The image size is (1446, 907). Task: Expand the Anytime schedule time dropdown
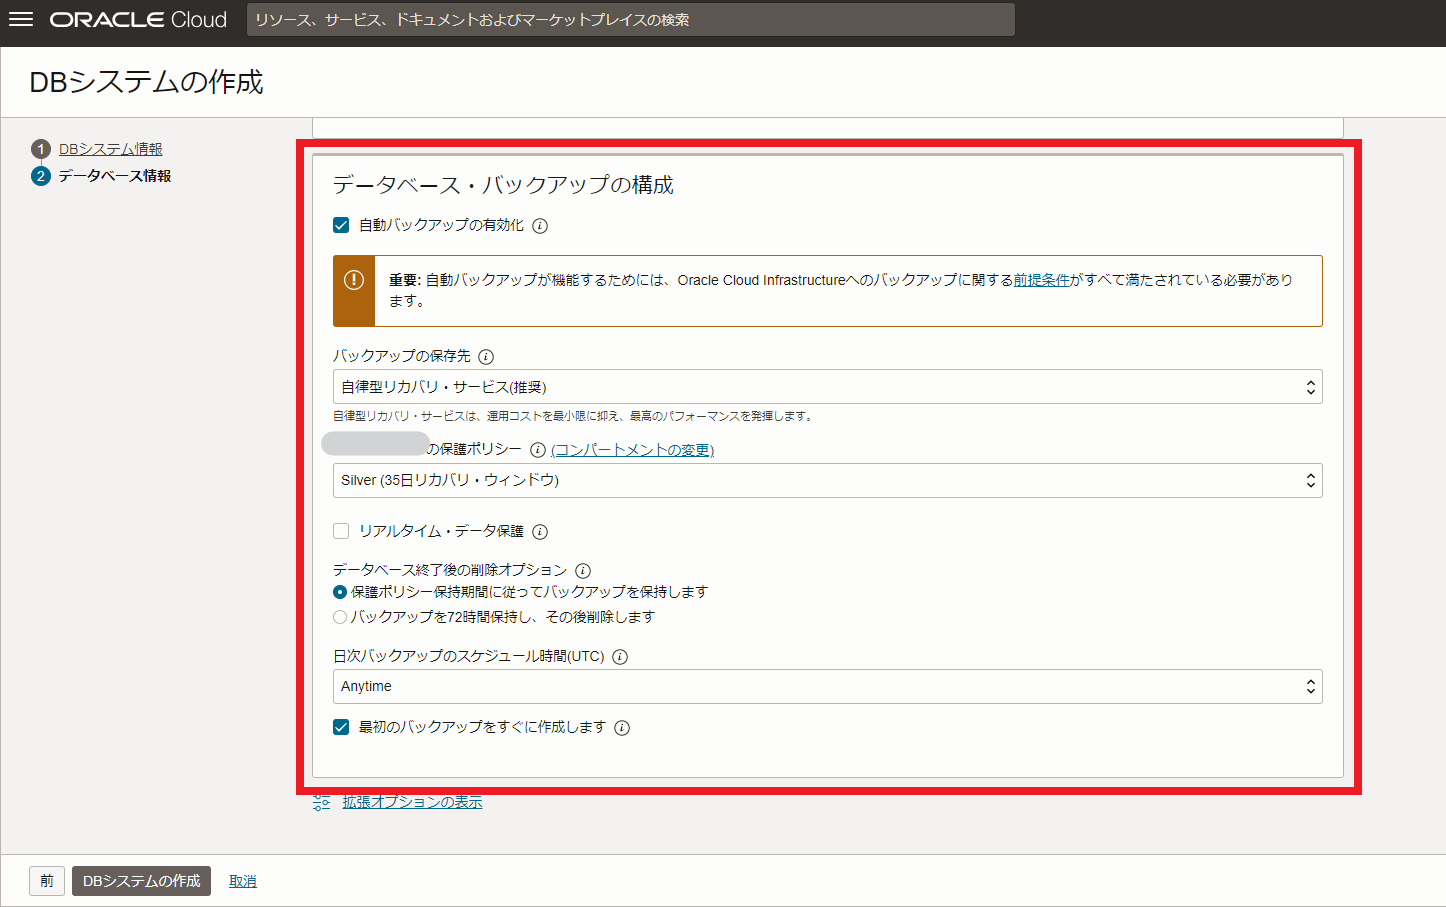point(827,687)
